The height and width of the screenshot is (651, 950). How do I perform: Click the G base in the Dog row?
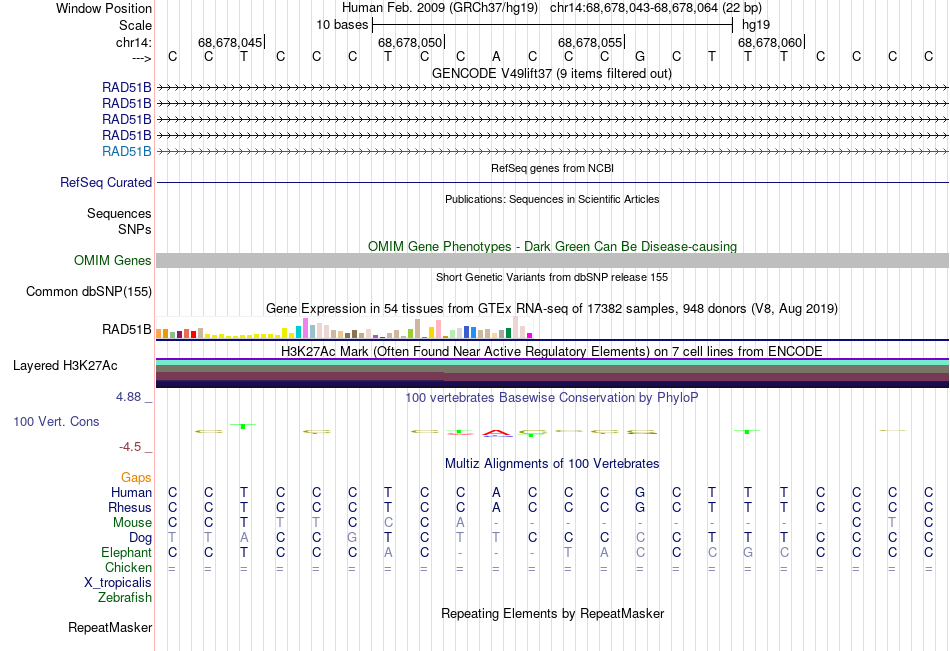352,538
